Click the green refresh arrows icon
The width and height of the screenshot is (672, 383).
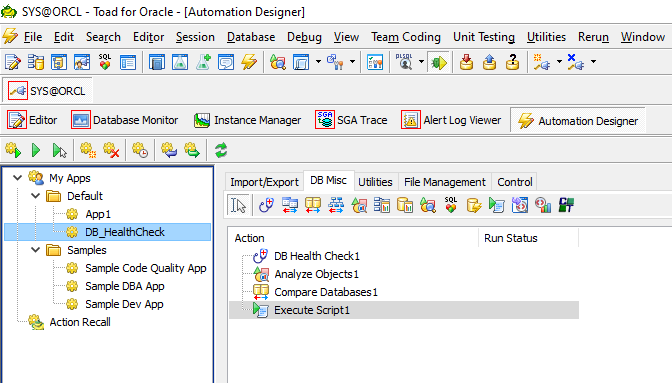(221, 150)
